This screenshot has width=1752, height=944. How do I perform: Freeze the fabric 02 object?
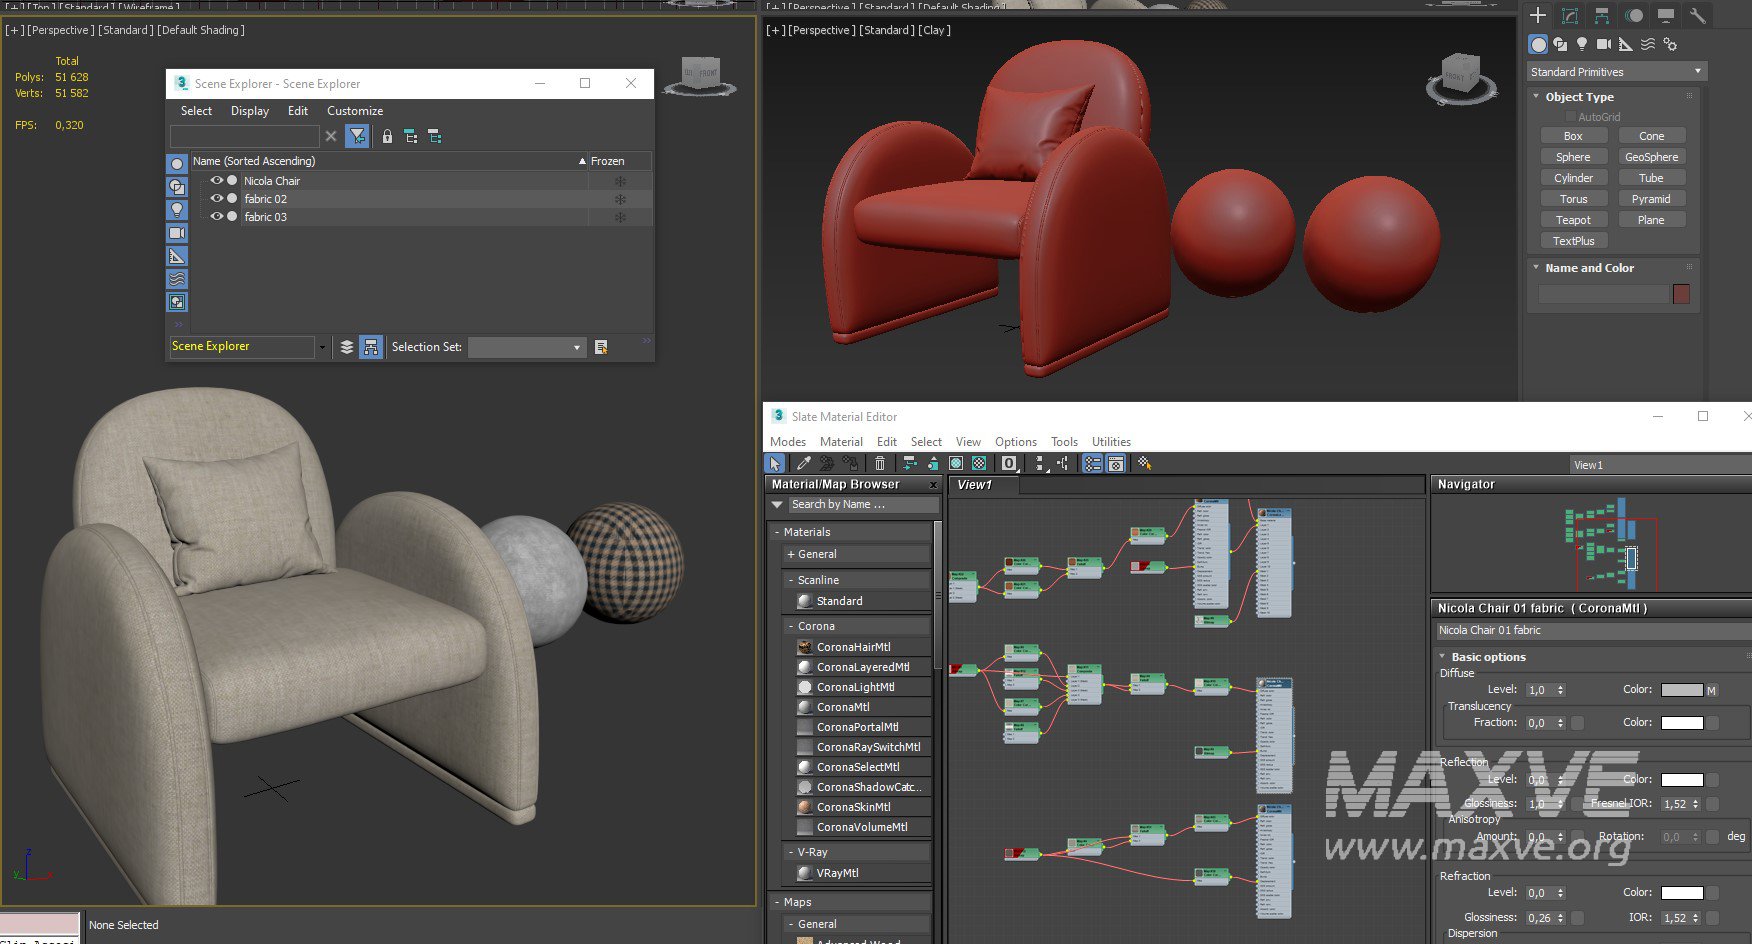point(620,199)
